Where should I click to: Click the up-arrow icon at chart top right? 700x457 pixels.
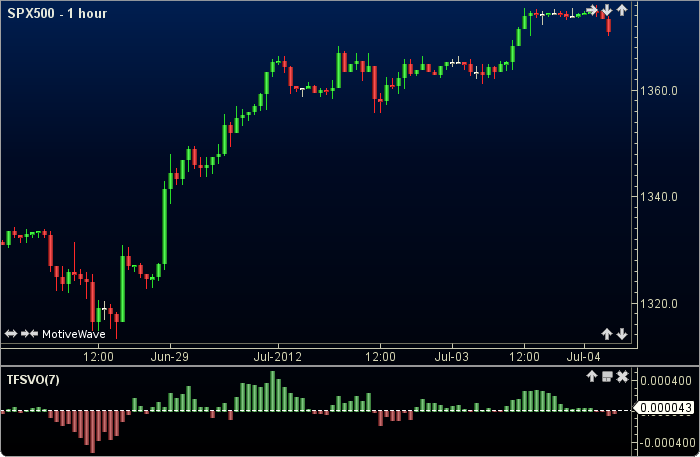coord(622,10)
